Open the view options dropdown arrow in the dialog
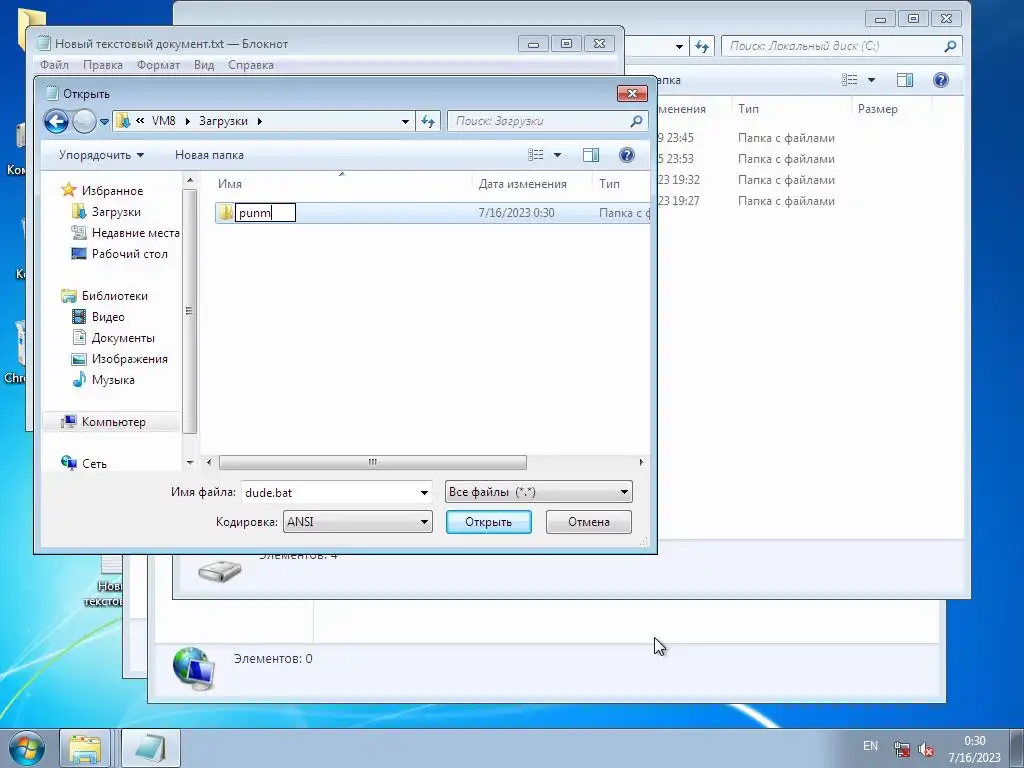Screen dimensions: 1024x768 tap(557, 155)
